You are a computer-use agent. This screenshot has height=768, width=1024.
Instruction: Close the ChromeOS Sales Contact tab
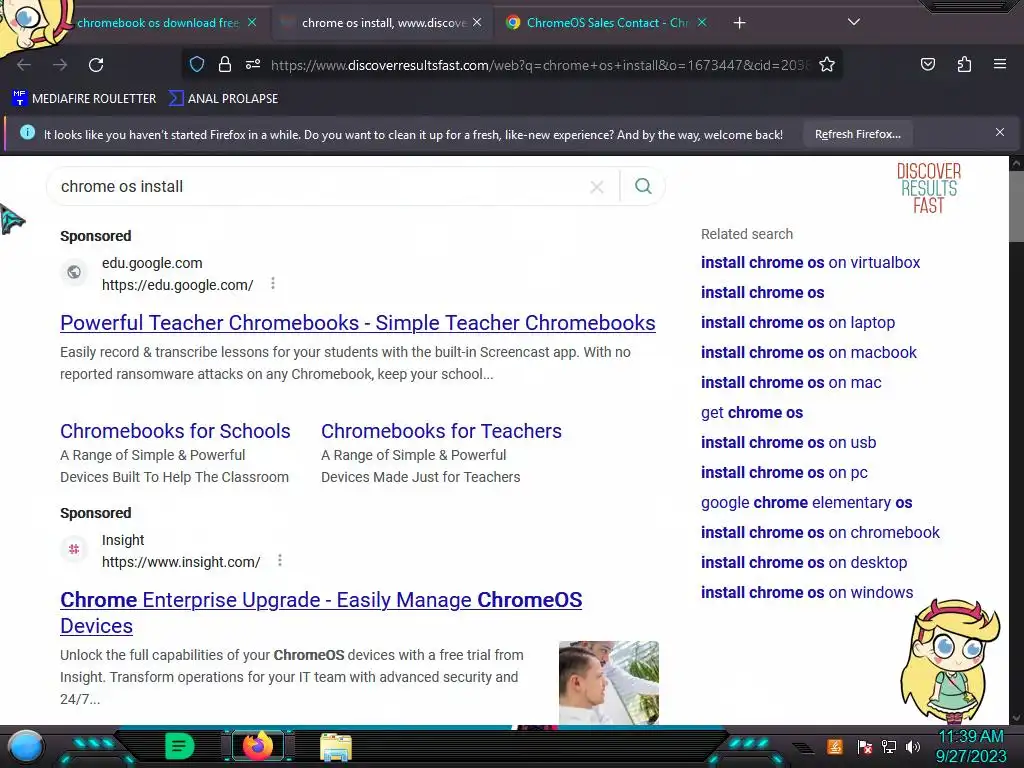(x=702, y=22)
